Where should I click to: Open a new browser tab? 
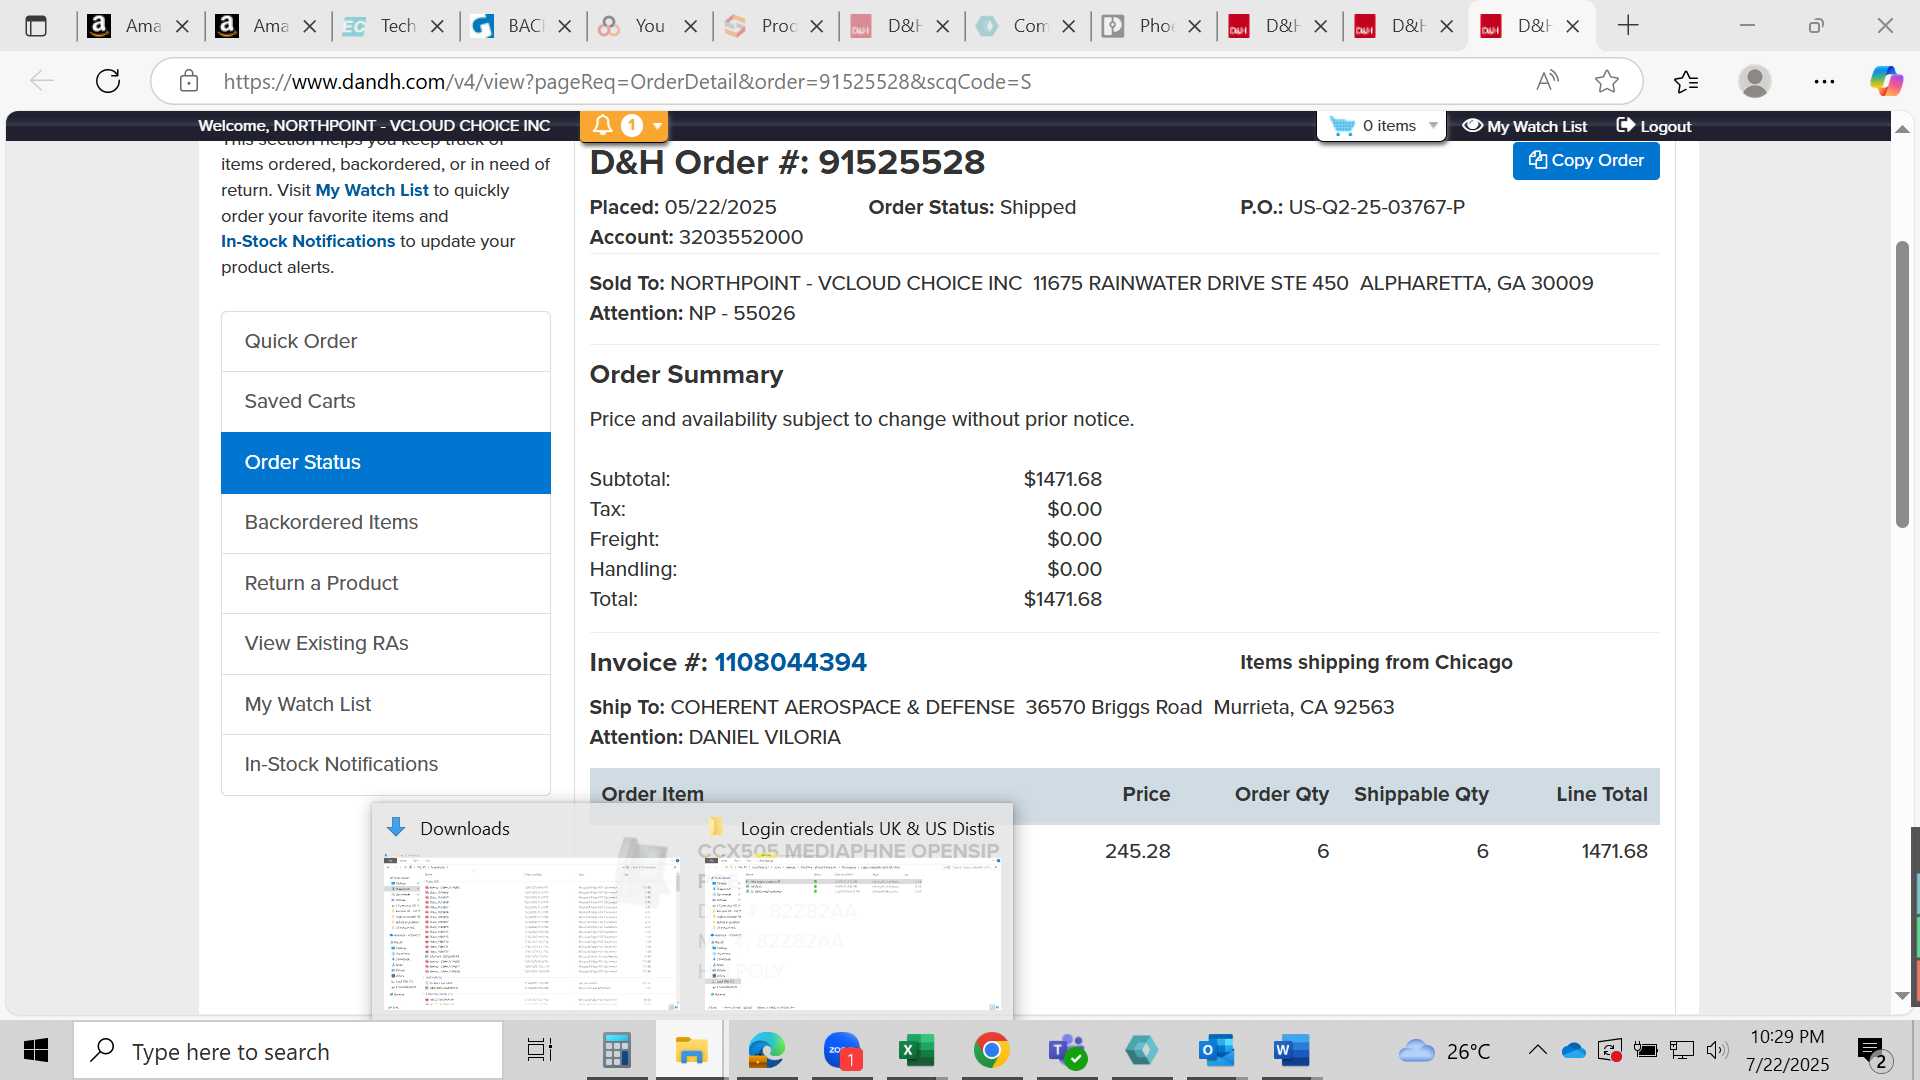click(x=1628, y=25)
